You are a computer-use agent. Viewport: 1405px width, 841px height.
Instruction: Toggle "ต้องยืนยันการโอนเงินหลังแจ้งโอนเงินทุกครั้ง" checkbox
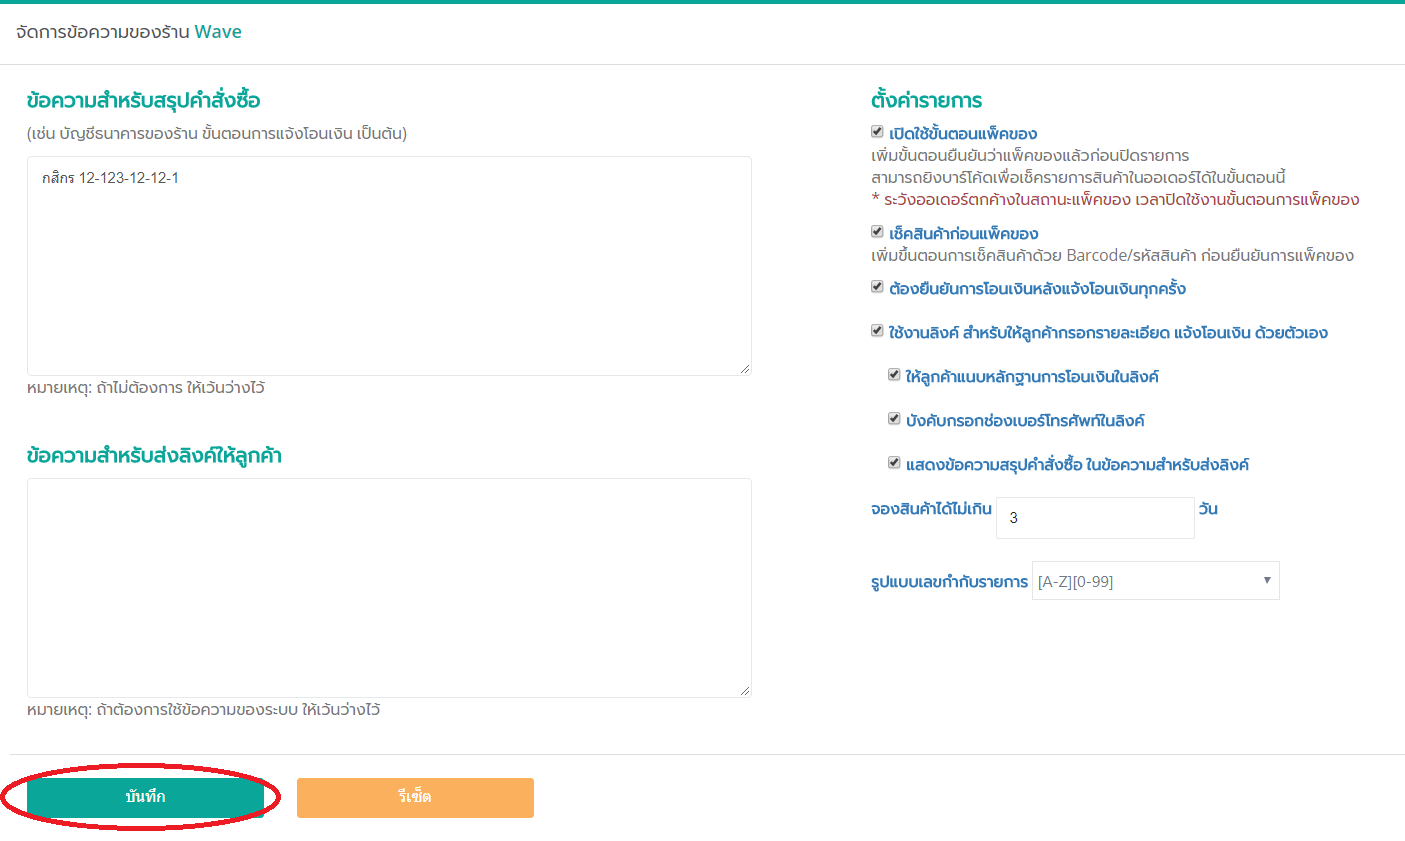coord(877,287)
